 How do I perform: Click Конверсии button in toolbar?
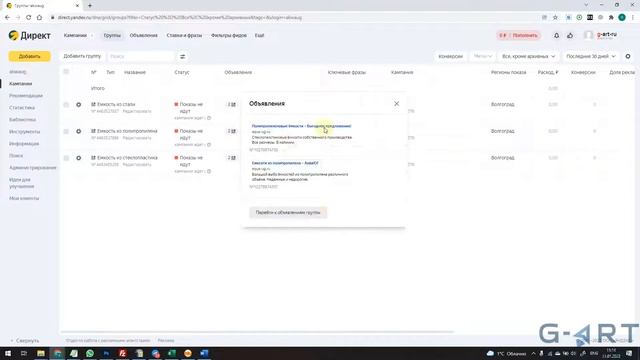[x=451, y=56]
